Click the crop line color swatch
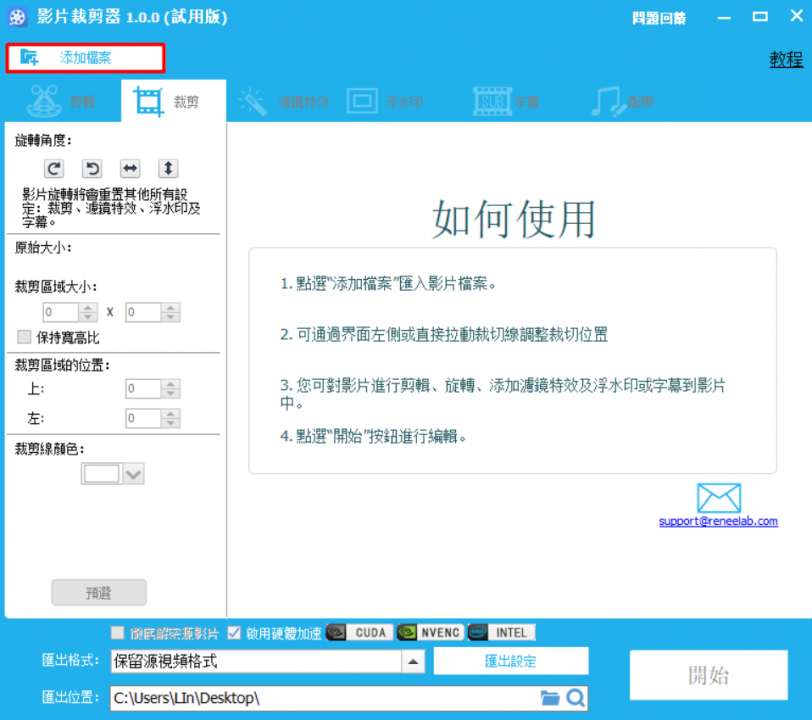Viewport: 812px width, 720px height. 102,474
